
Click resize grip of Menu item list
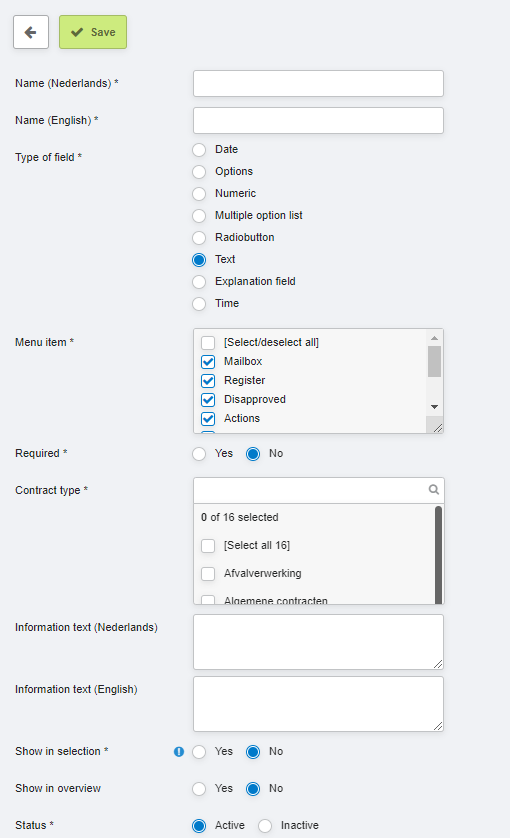click(438, 428)
